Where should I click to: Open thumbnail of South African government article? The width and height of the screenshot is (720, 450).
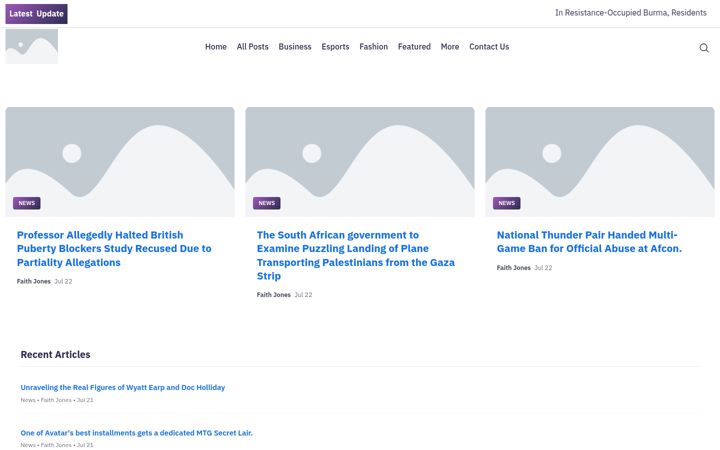click(x=360, y=162)
